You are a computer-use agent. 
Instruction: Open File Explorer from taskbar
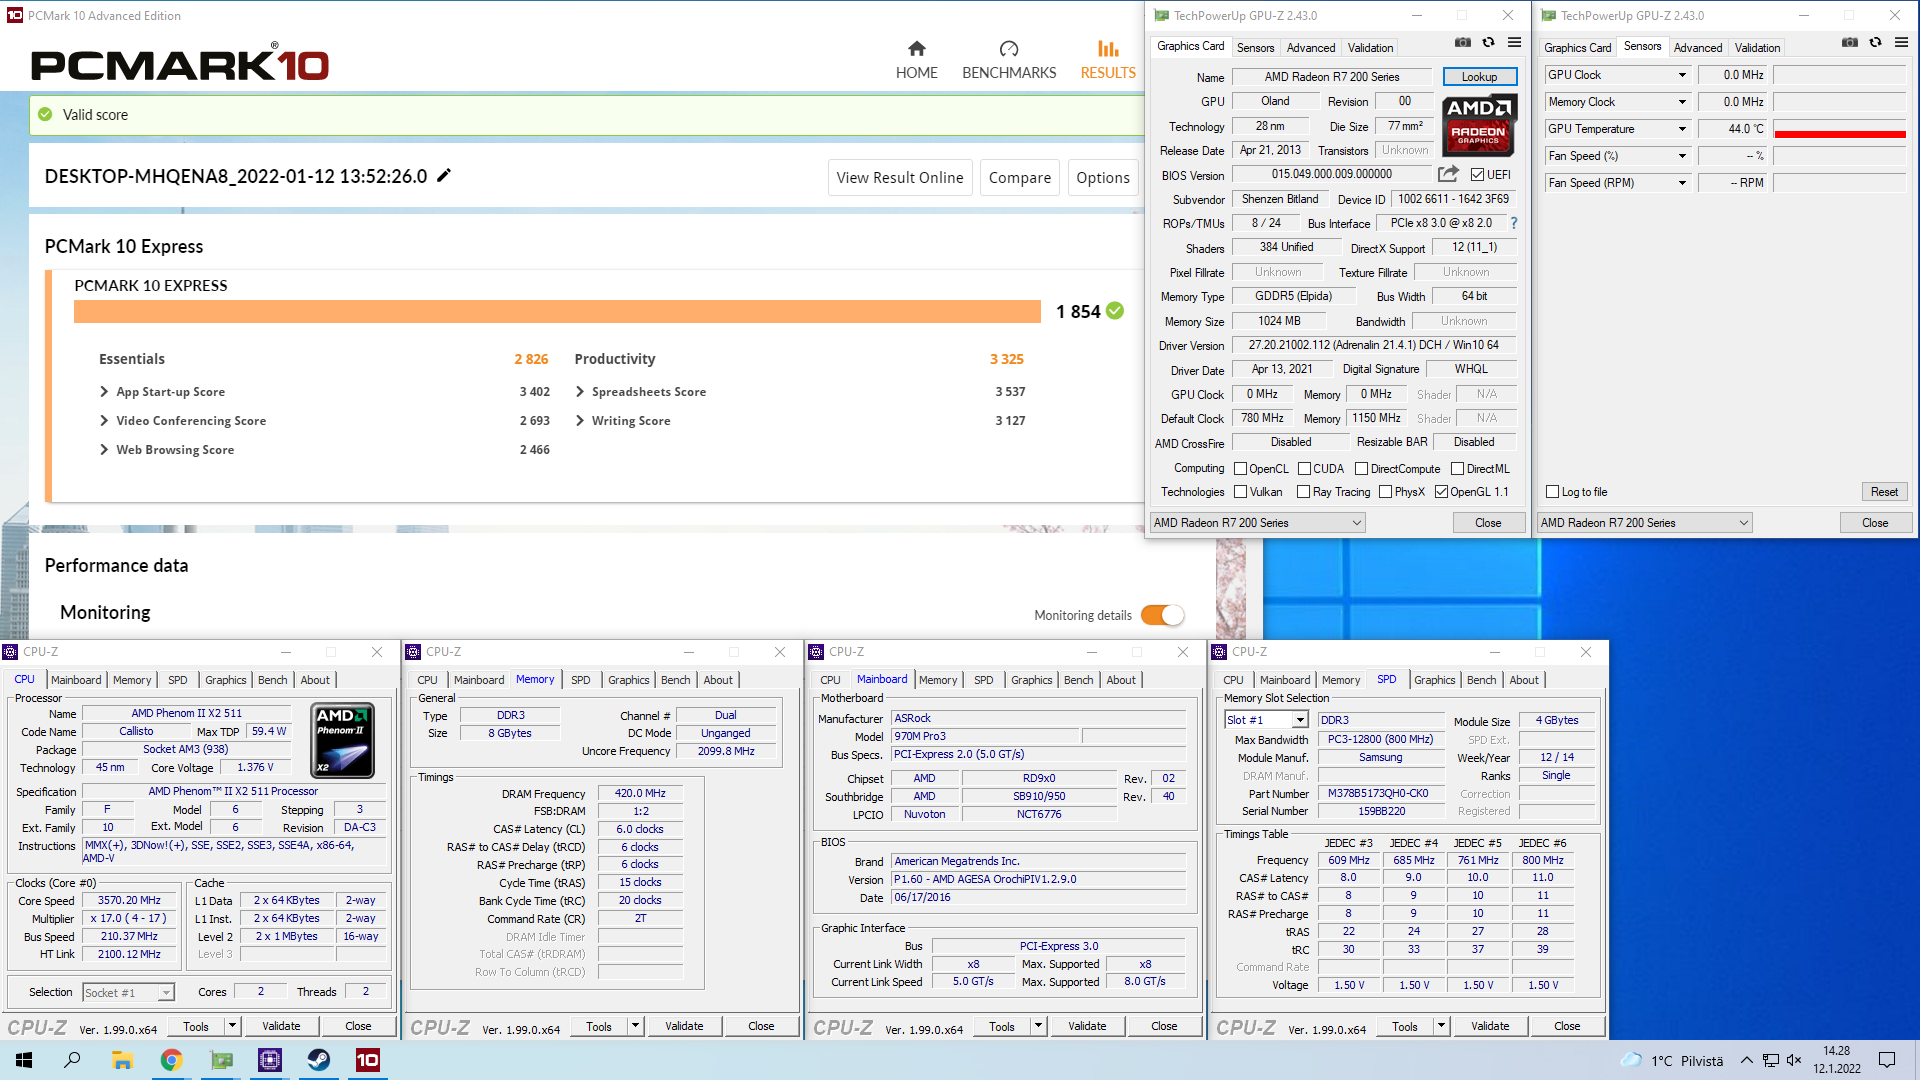pyautogui.click(x=122, y=1060)
